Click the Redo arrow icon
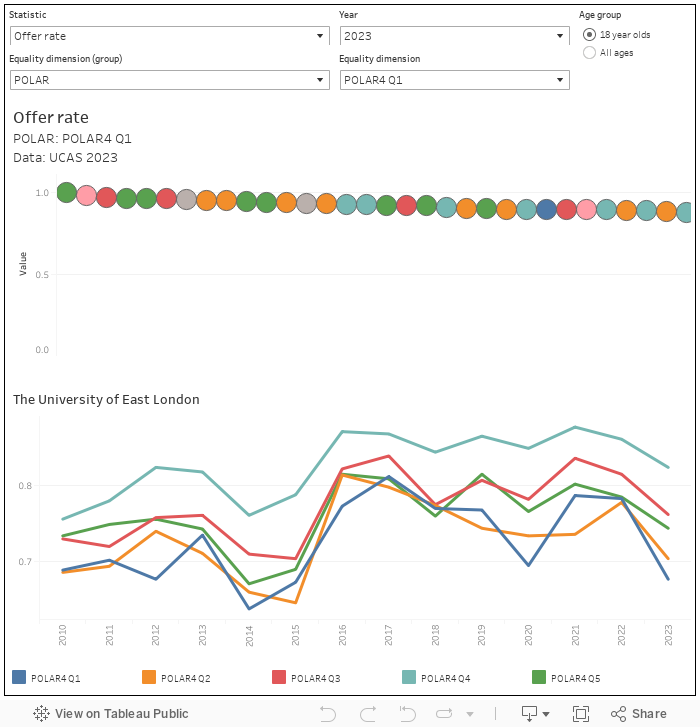Screen dimensions: 700x727 (x=369, y=714)
